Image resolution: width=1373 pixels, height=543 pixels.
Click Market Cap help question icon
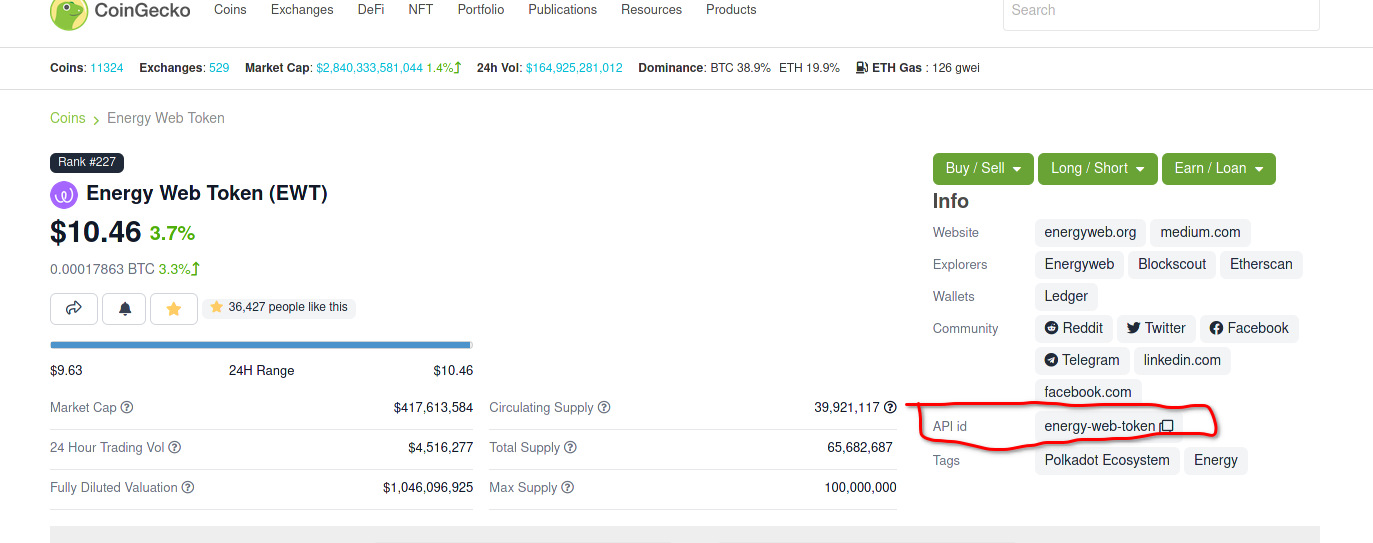coord(127,407)
